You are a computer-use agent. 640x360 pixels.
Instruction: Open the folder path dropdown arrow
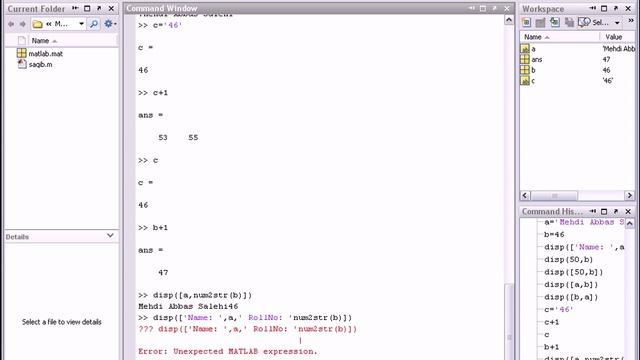click(81, 24)
